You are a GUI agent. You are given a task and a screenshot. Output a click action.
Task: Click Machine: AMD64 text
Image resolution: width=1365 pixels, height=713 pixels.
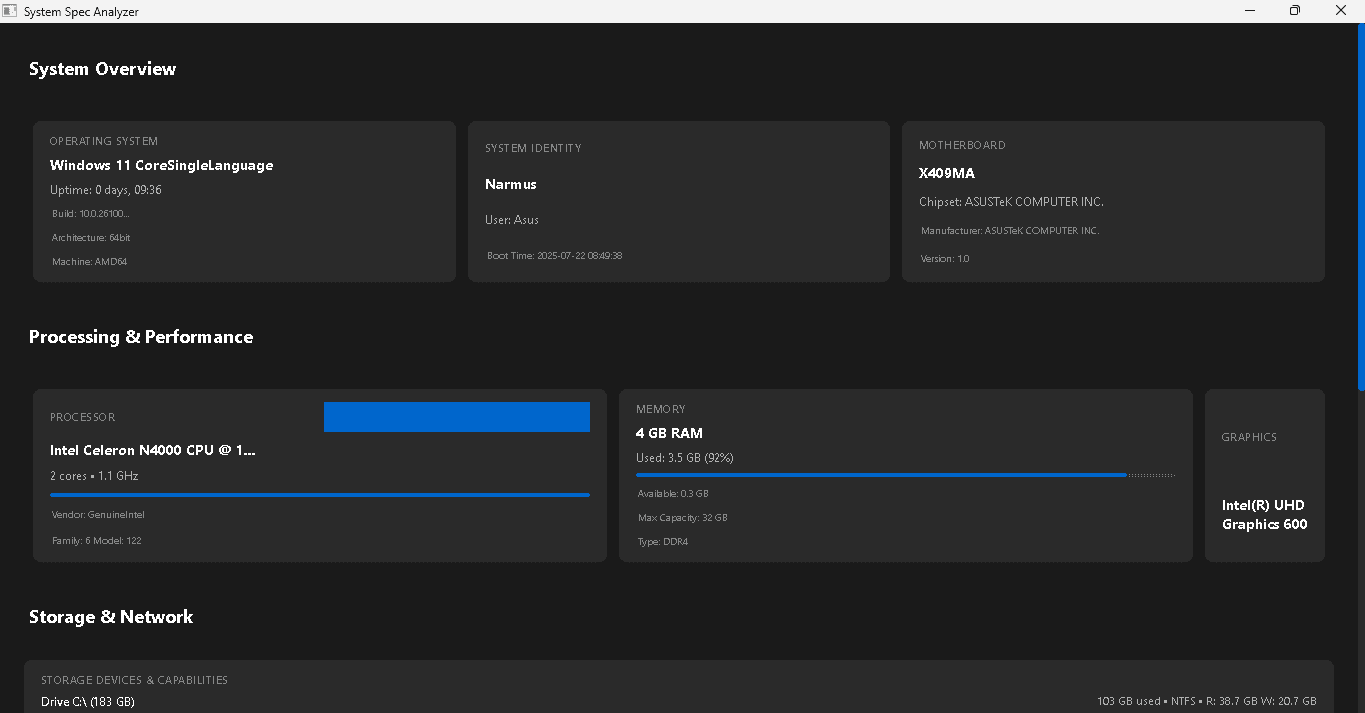tap(89, 262)
